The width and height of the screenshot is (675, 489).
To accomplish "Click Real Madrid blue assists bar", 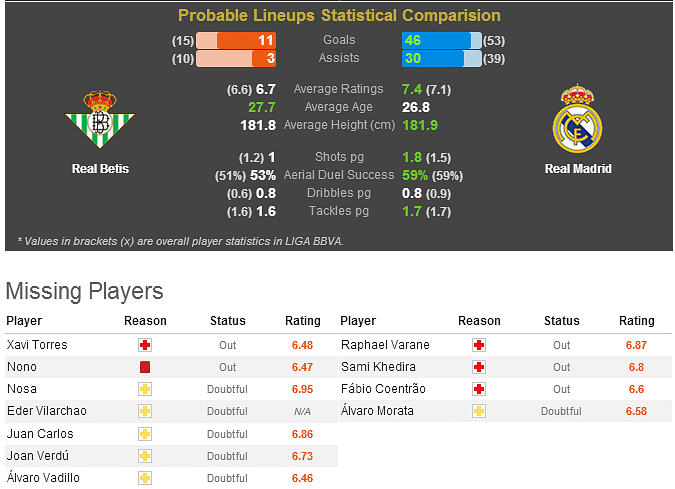I will point(432,59).
